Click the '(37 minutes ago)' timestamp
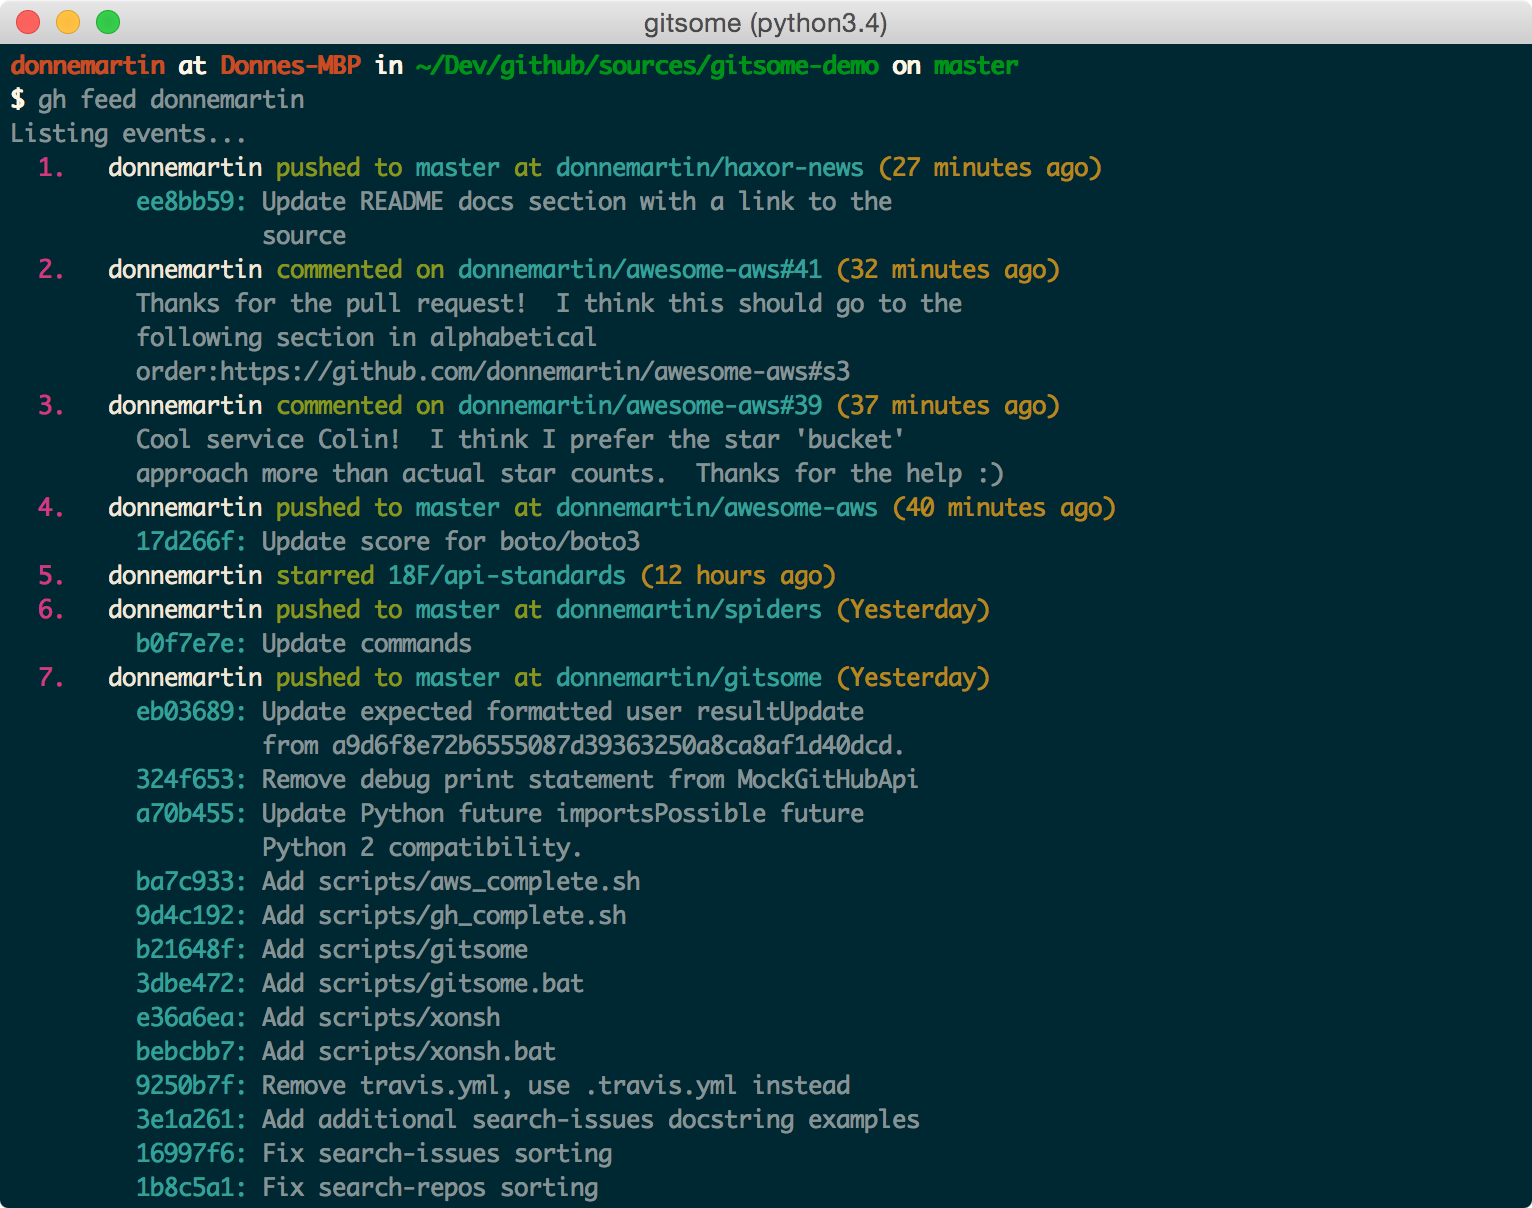 (948, 406)
